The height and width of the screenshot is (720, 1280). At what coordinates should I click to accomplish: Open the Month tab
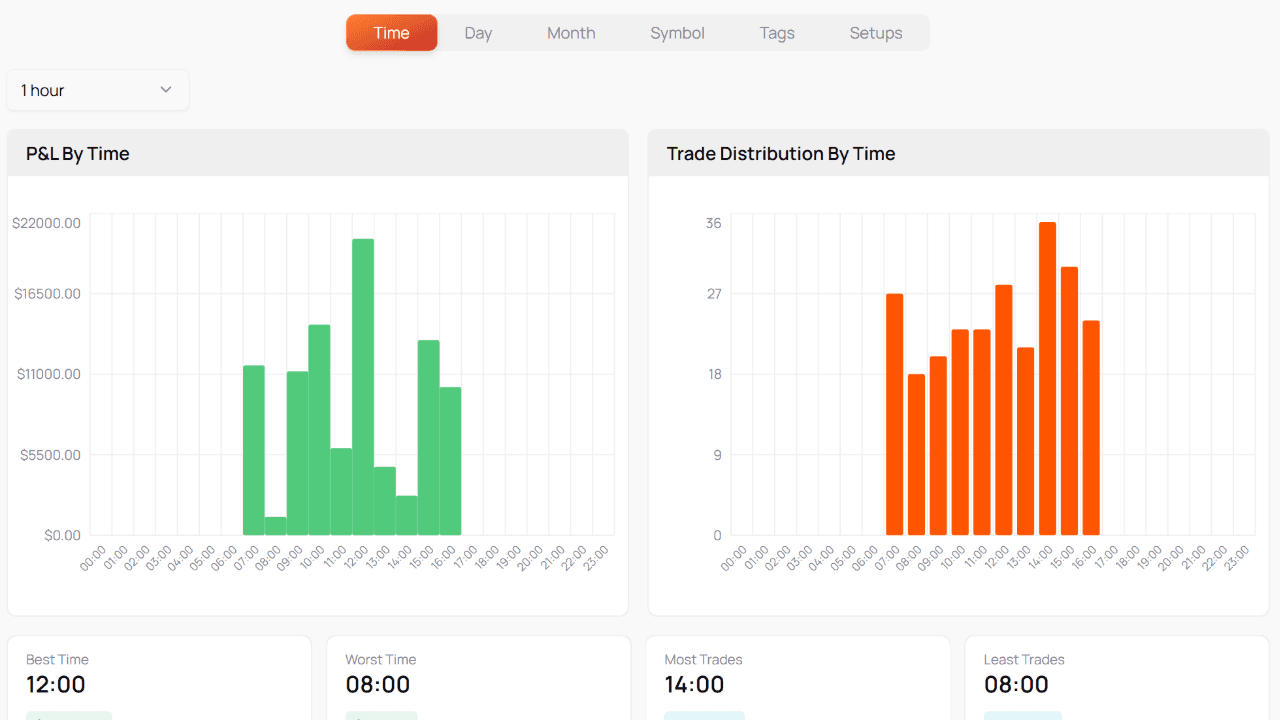[x=571, y=33]
